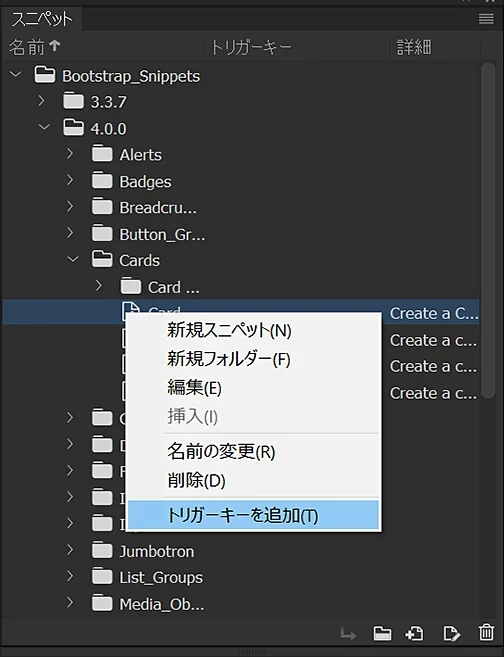Expand the Breadcru... folder
The width and height of the screenshot is (504, 657).
click(70, 207)
